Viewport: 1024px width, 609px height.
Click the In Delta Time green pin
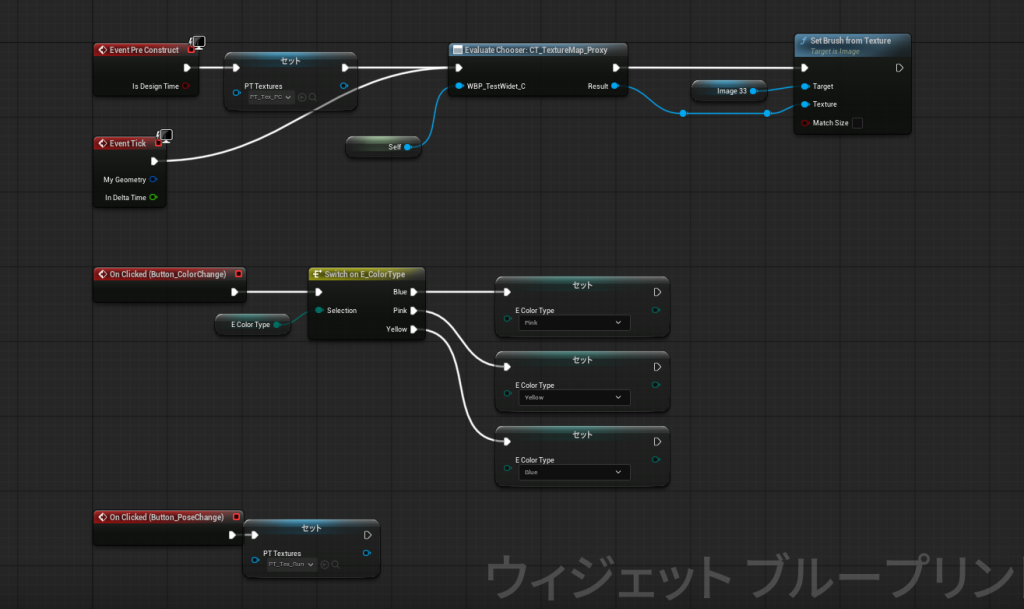click(x=153, y=198)
